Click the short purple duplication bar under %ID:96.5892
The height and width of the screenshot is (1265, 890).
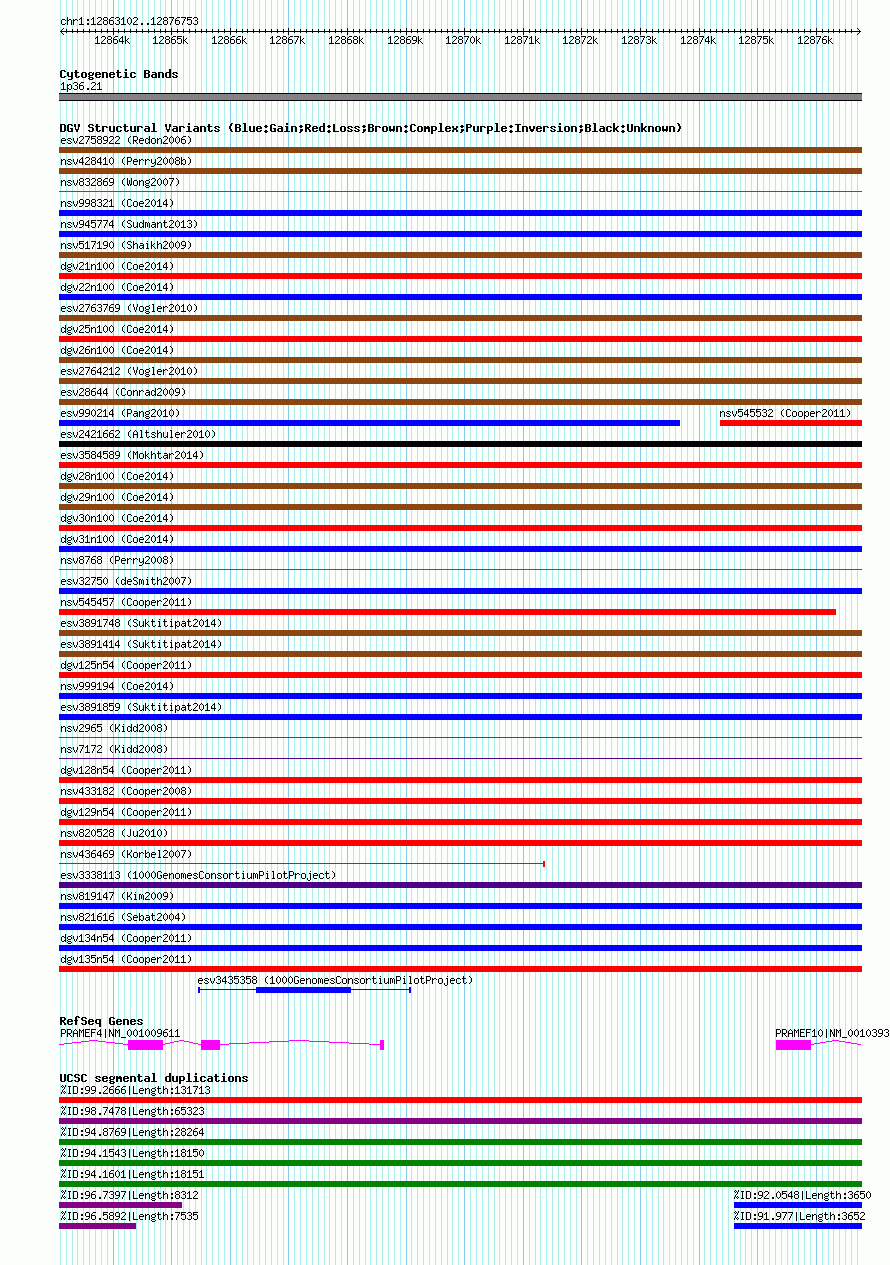pos(97,1226)
